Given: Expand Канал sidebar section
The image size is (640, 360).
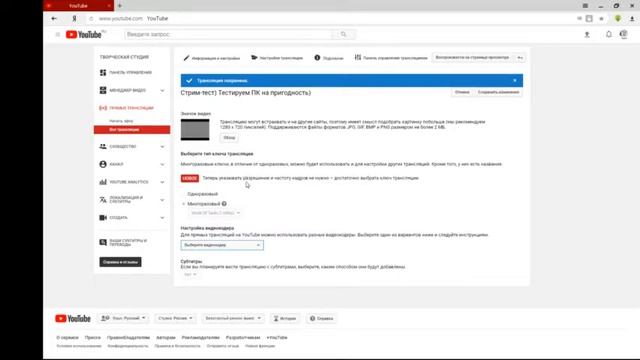Looking at the screenshot, I should tap(162, 164).
